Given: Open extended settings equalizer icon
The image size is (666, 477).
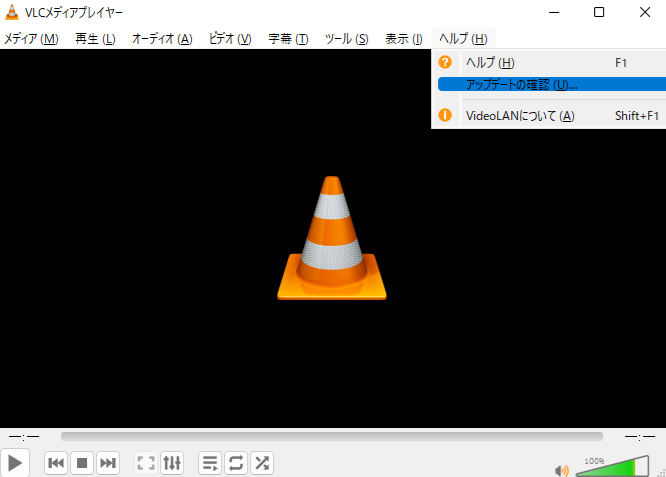Looking at the screenshot, I should coord(172,463).
